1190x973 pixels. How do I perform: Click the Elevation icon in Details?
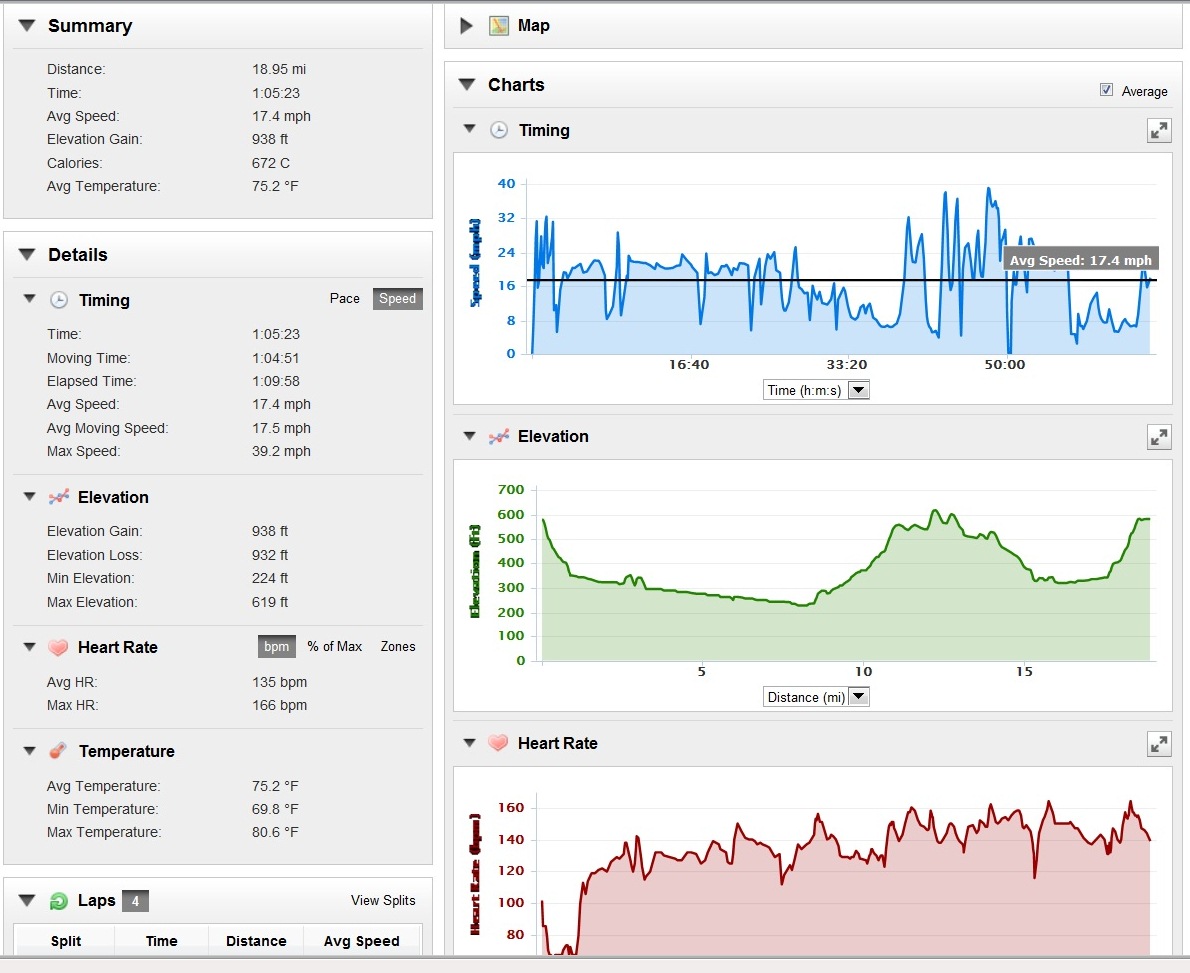(x=58, y=497)
